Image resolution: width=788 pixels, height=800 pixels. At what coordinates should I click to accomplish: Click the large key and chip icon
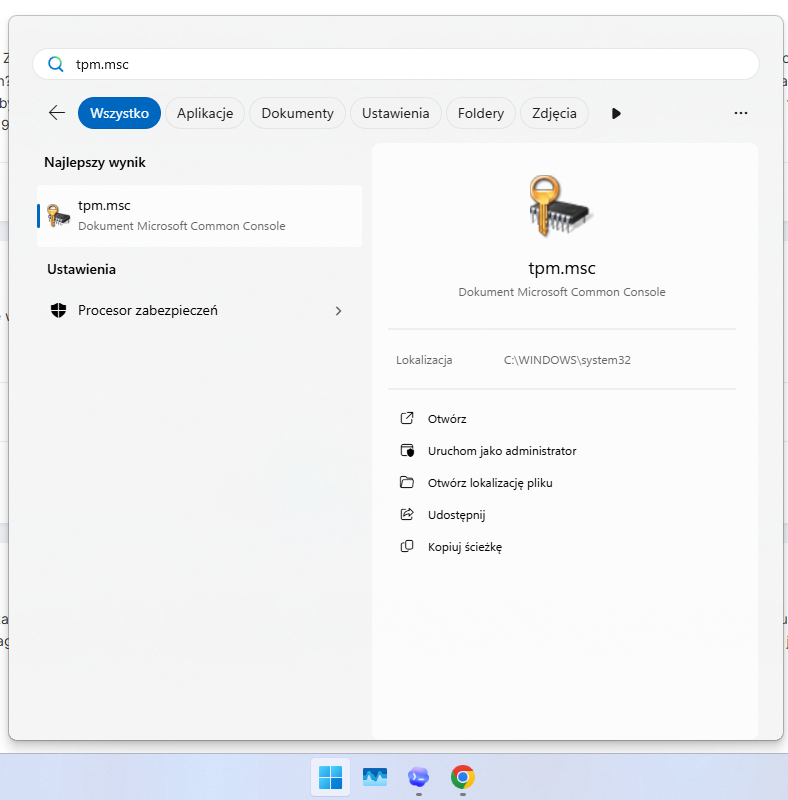coord(561,206)
